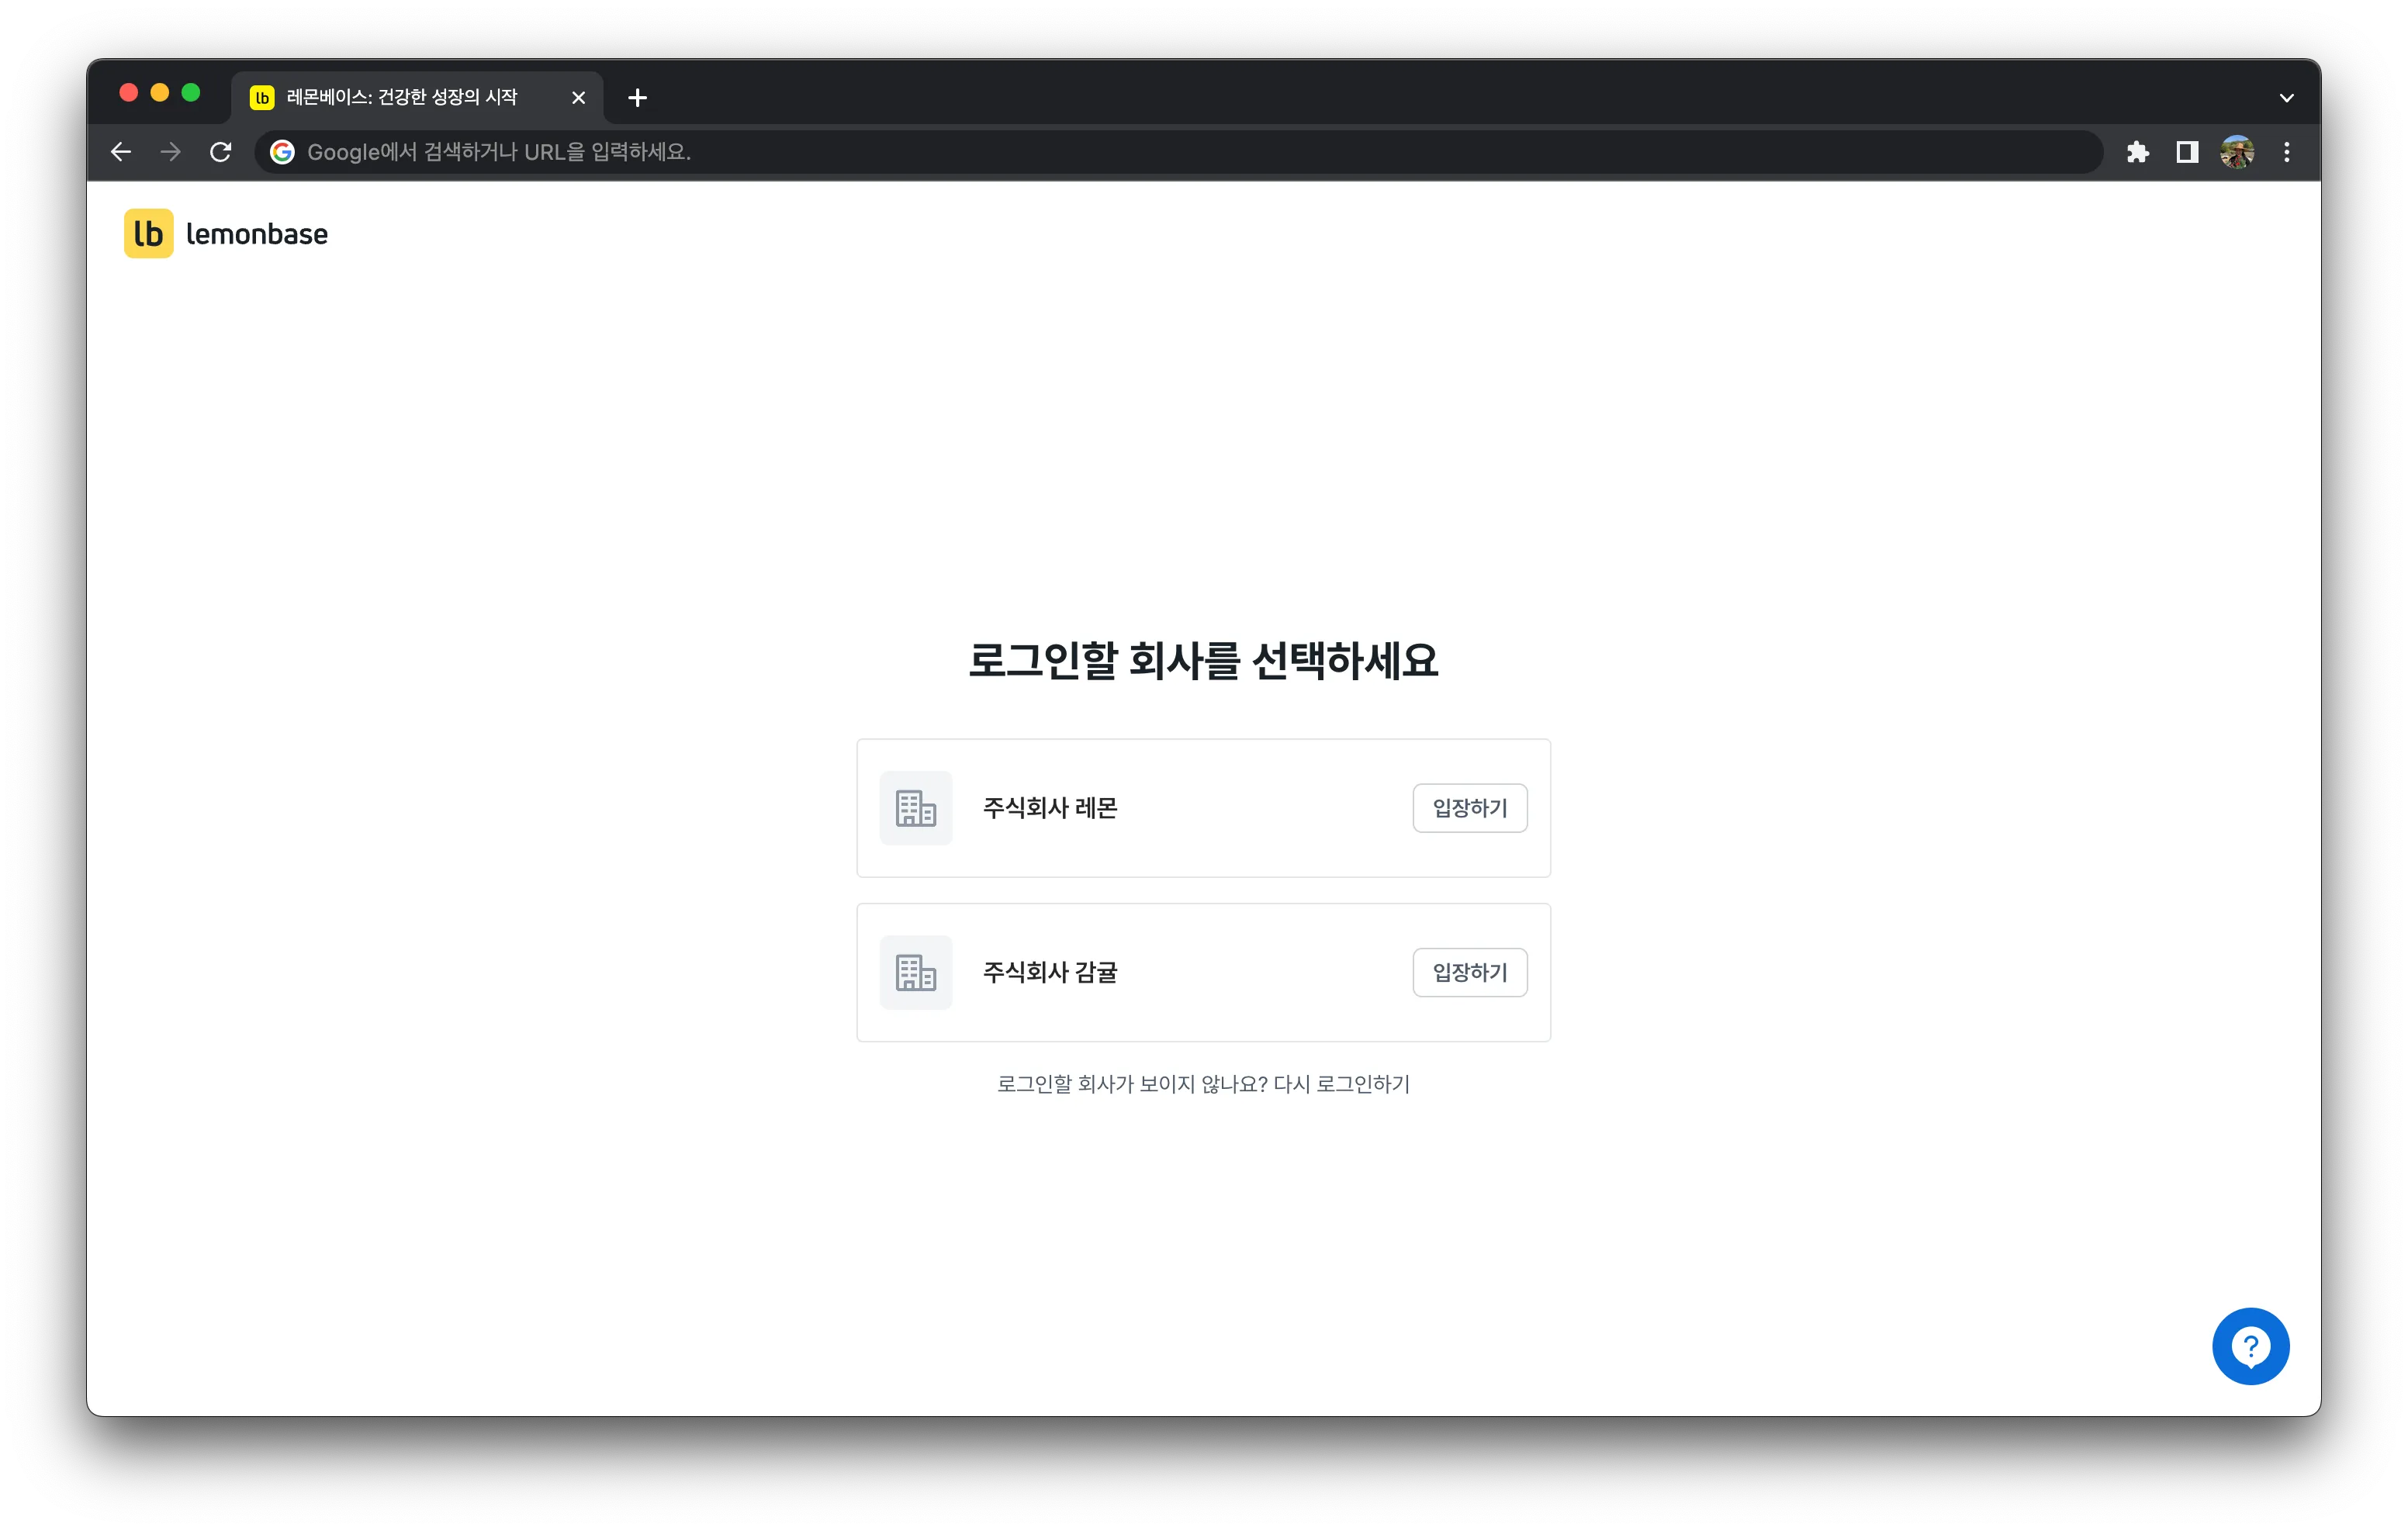Select the 레몬베이스 browser tab
The height and width of the screenshot is (1531, 2408).
[418, 97]
